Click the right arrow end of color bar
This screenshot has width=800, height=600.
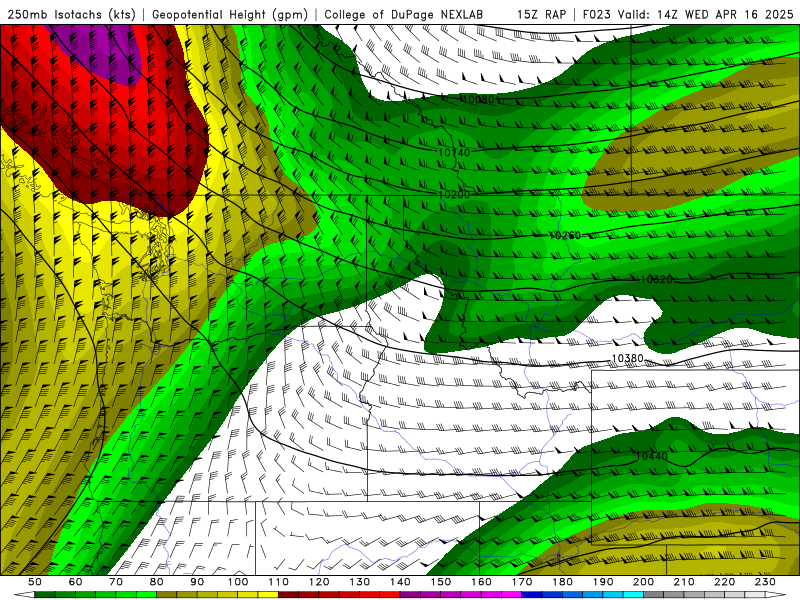click(776, 594)
